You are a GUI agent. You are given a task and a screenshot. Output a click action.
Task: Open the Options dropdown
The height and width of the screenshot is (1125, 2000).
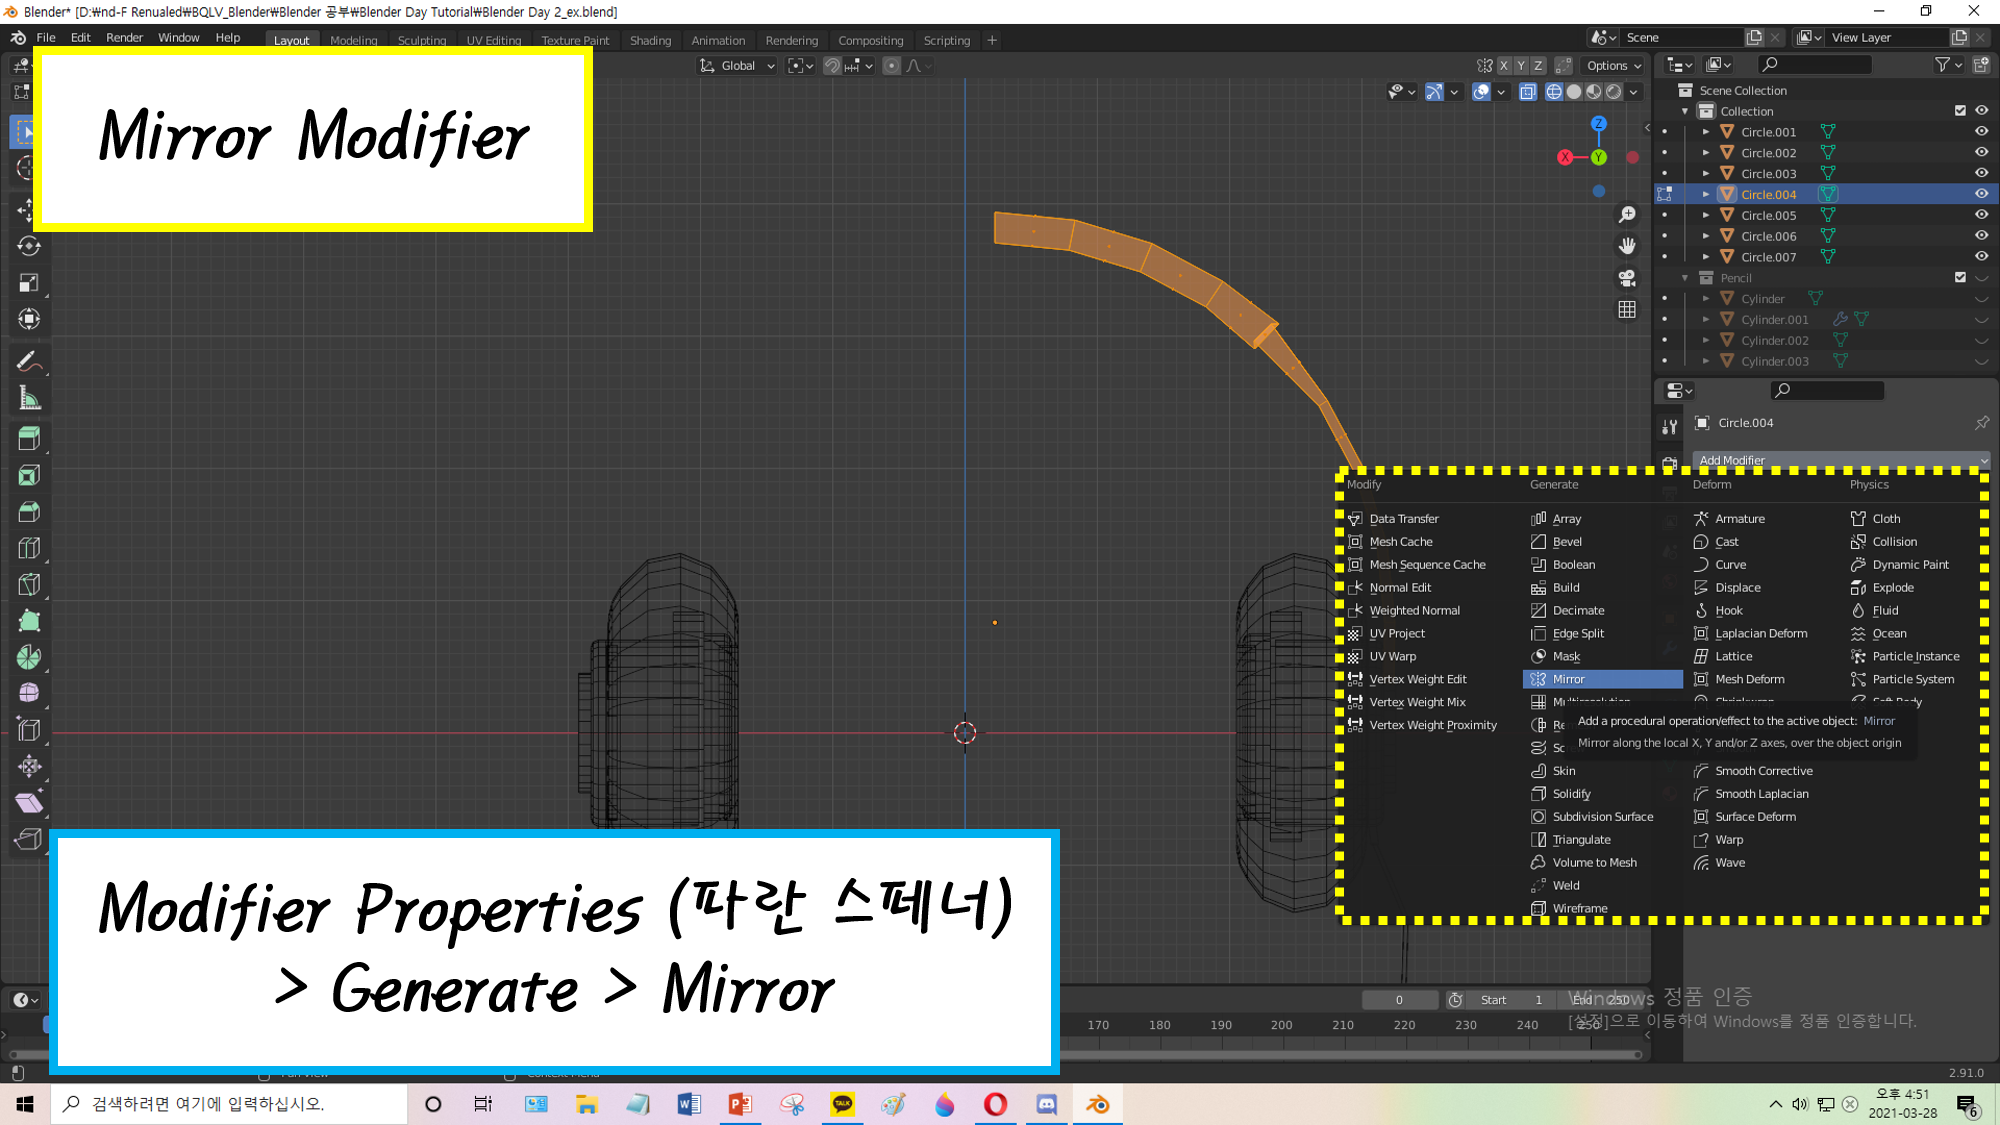click(1614, 66)
